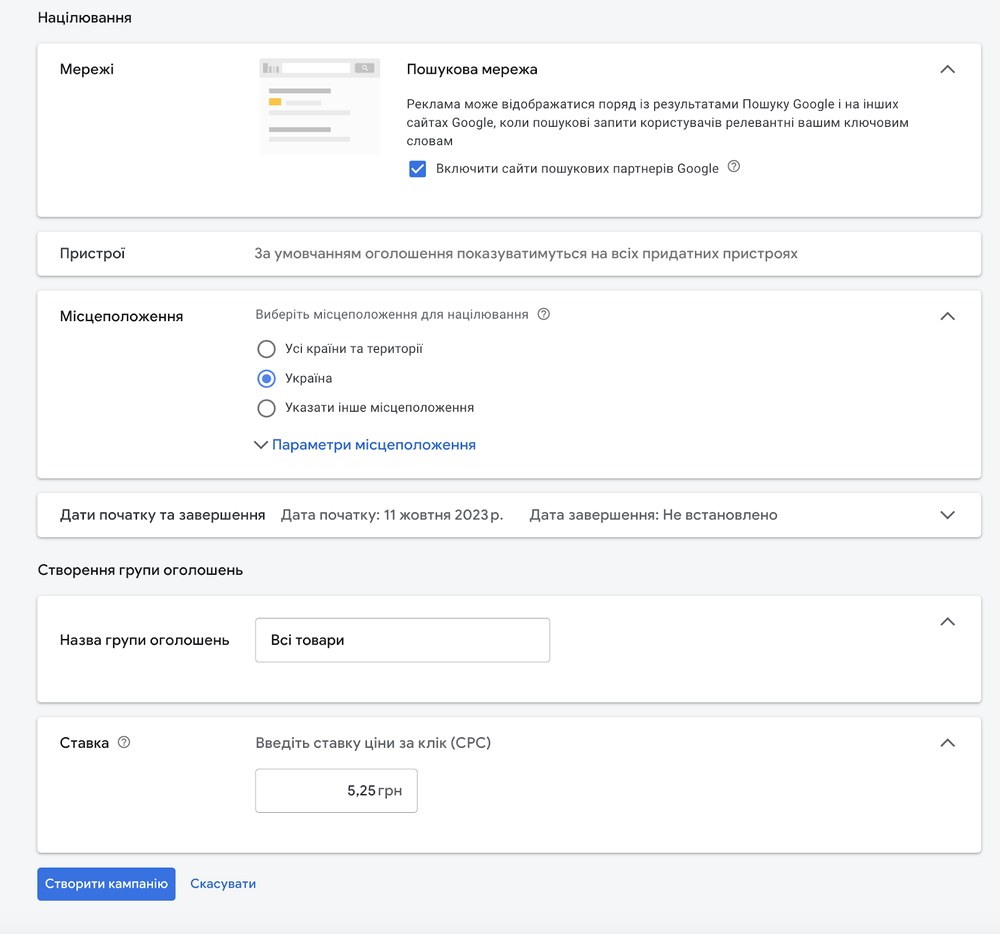Collapse the Назва групи оголошень section

pyautogui.click(x=948, y=622)
